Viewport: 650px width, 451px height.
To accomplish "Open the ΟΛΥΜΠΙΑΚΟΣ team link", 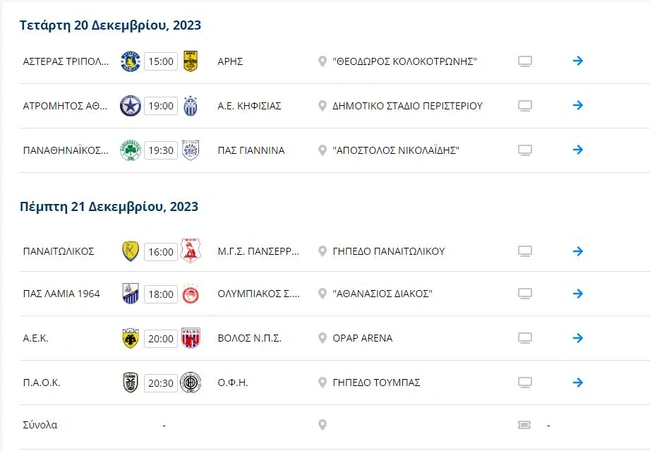I will point(257,294).
